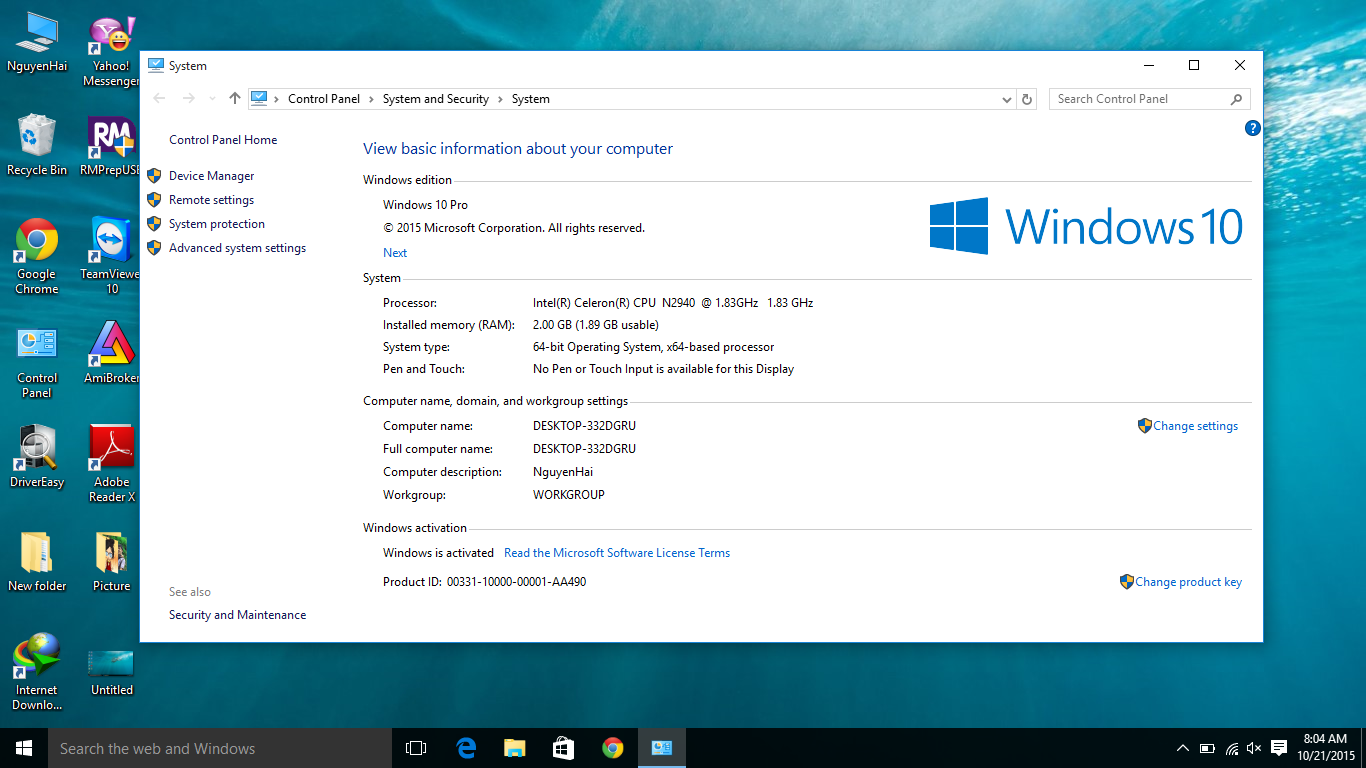Expand the address bar history dropdown
Screen dimensions: 1366x768
click(1006, 99)
